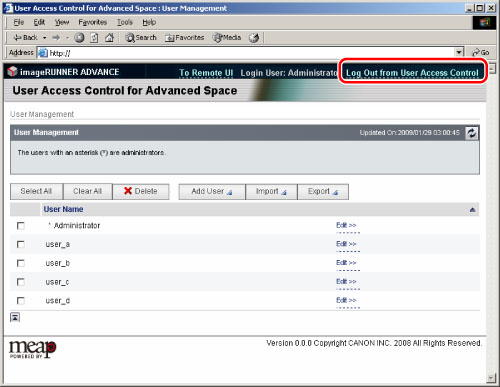
Task: Click the scrollbar up arrow
Action: pos(492,68)
